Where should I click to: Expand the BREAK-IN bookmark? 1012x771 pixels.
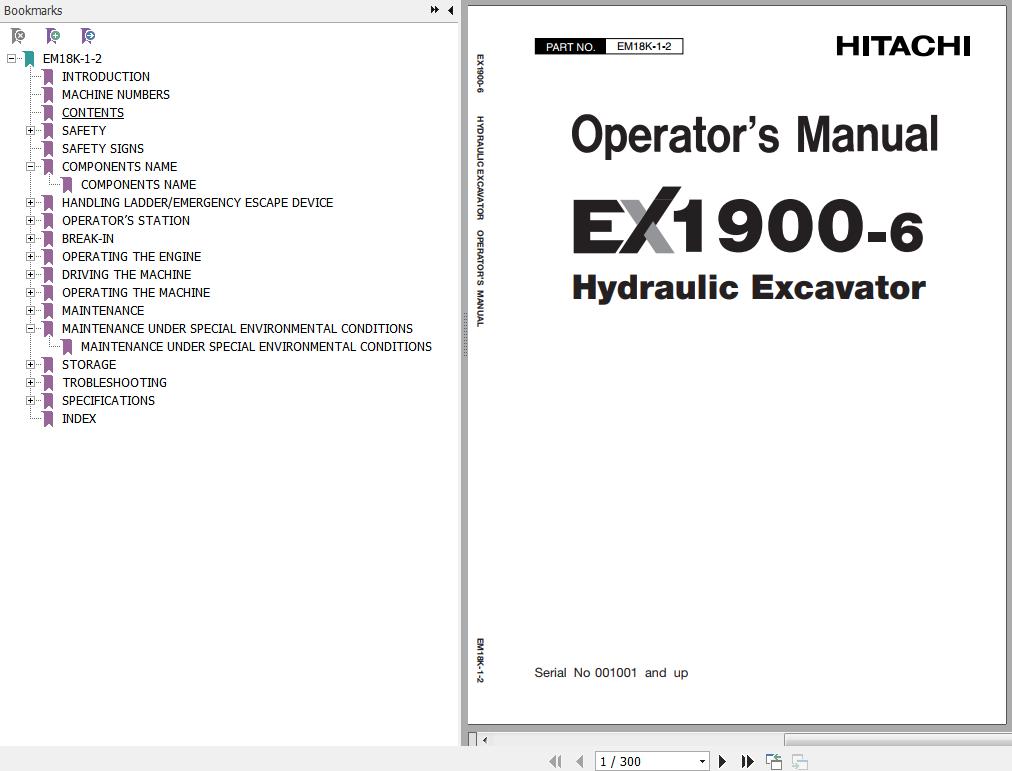(30, 239)
